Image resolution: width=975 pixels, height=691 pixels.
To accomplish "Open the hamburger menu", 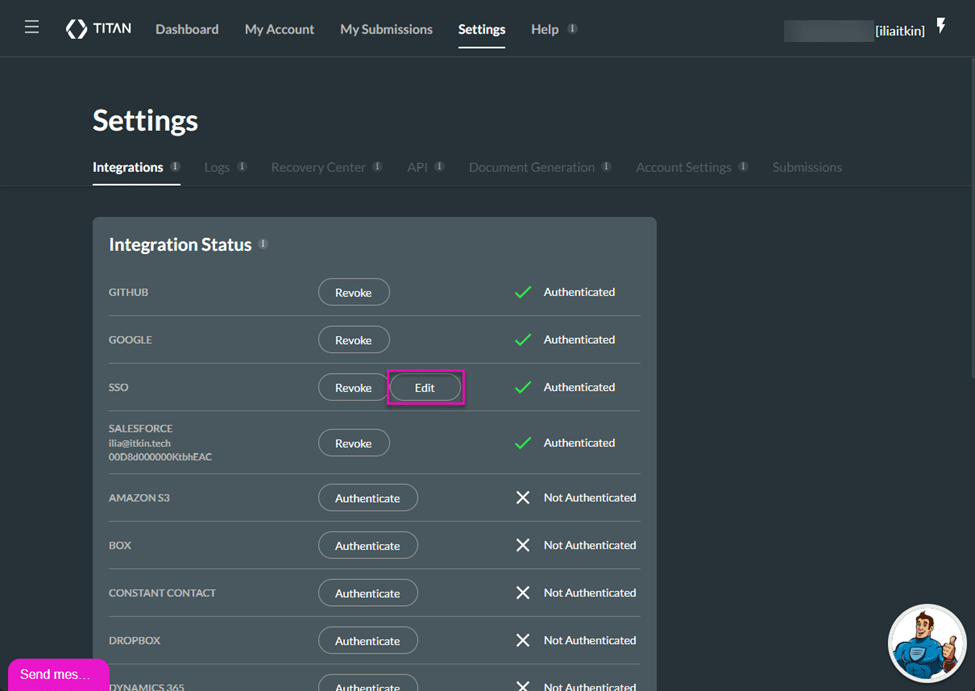I will [32, 27].
